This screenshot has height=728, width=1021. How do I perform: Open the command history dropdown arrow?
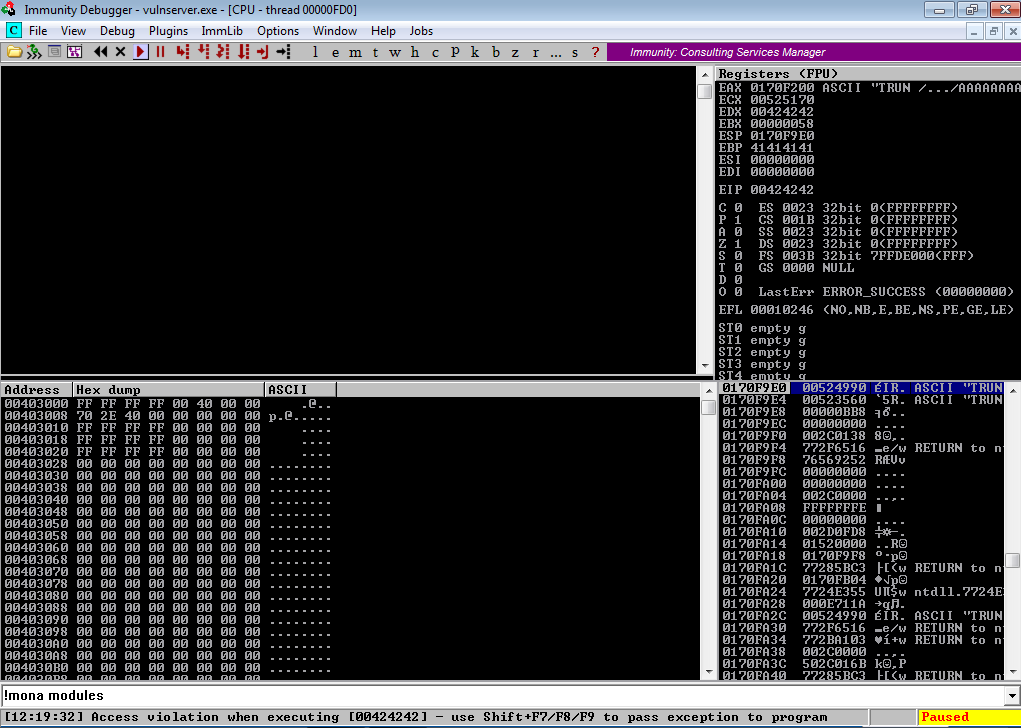(1011, 695)
